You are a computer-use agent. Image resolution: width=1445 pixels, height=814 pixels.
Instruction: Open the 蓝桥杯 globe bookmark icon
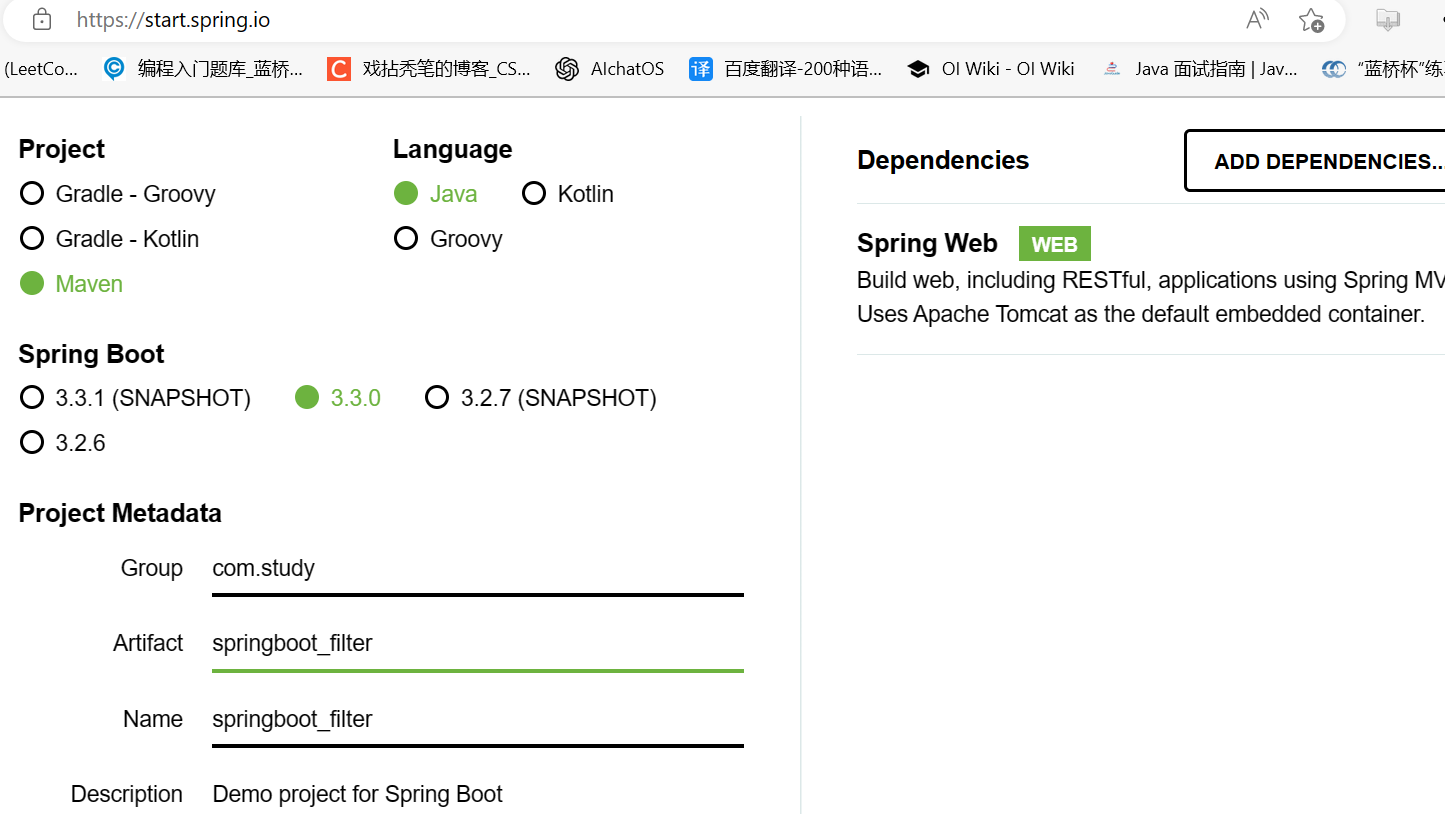pos(1333,68)
